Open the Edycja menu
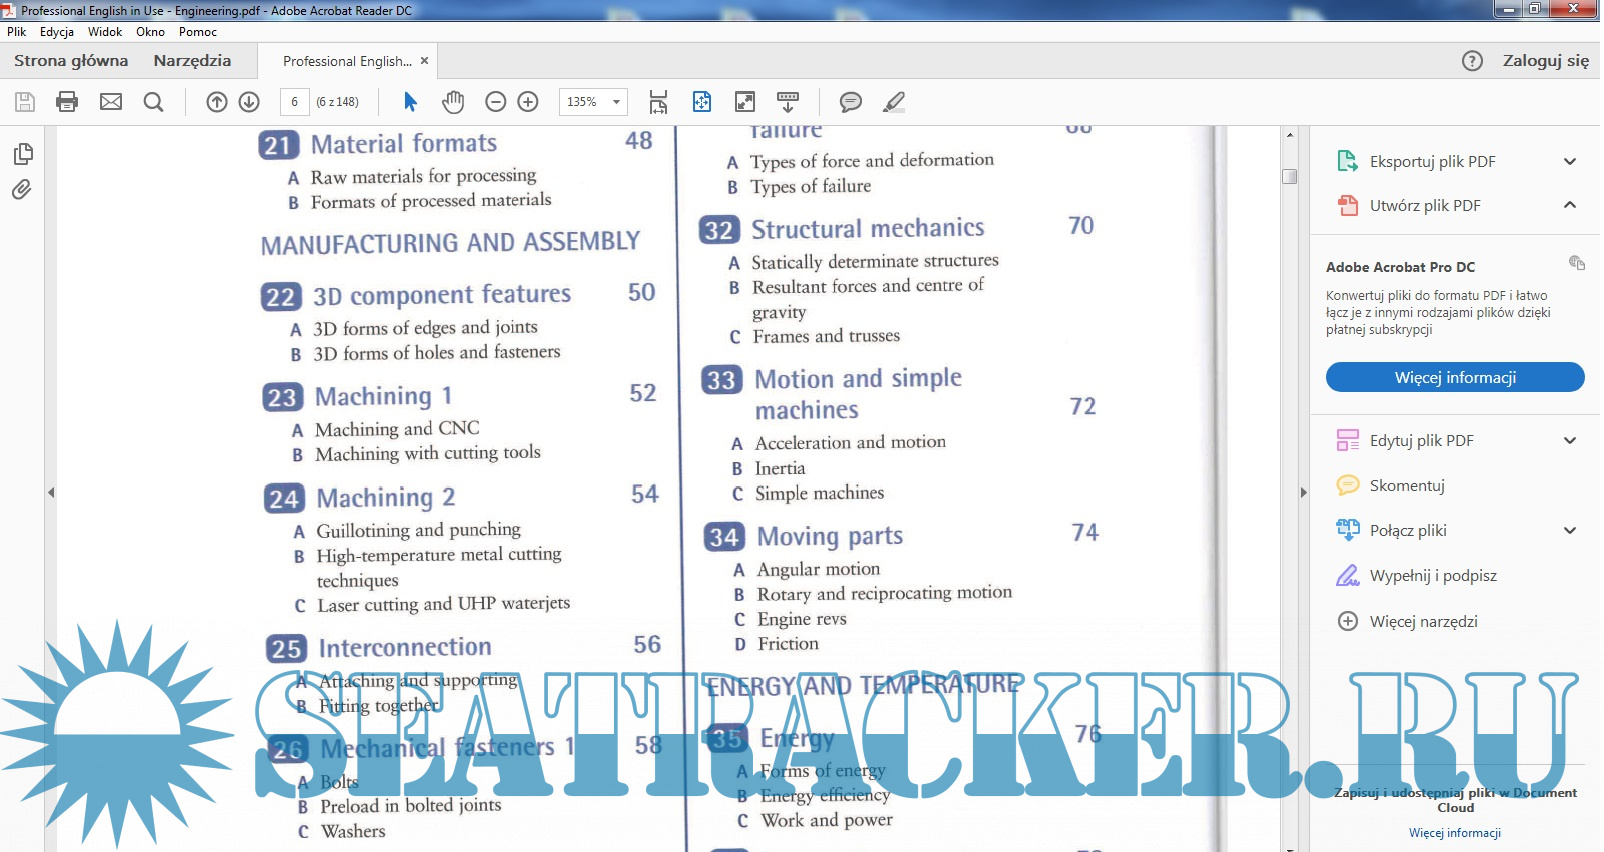This screenshot has height=852, width=1604. (x=57, y=32)
